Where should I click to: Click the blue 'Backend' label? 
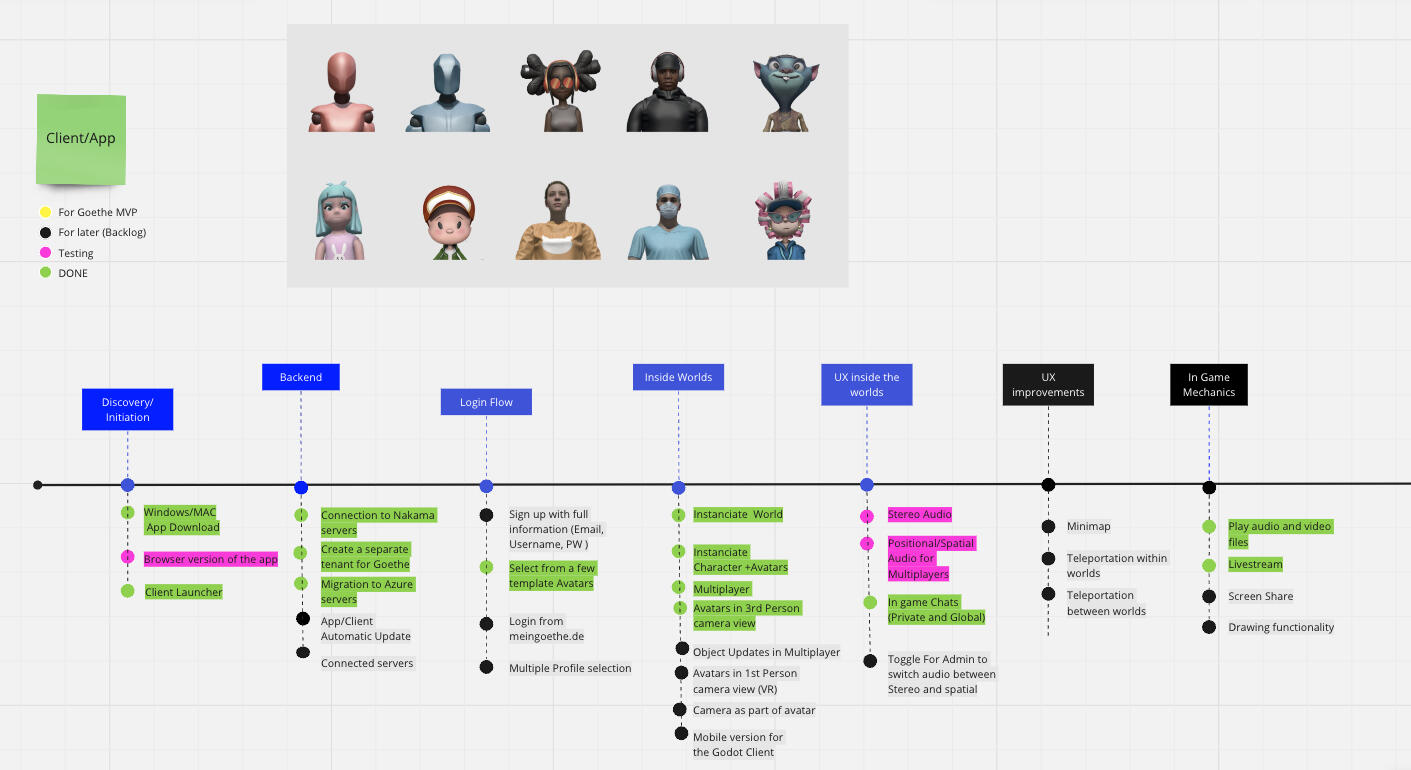point(301,377)
